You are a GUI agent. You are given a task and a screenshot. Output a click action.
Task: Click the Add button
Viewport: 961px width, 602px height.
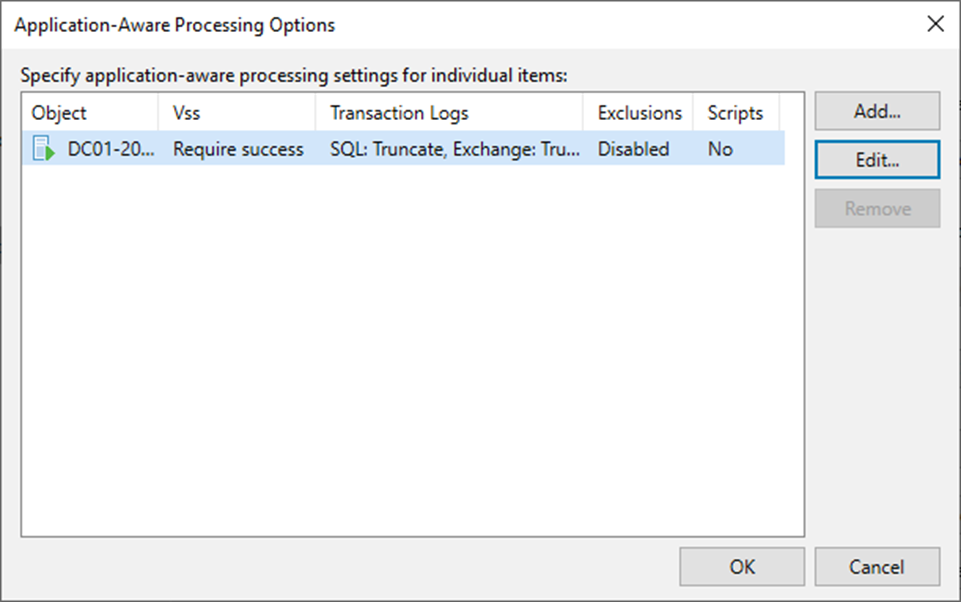877,111
